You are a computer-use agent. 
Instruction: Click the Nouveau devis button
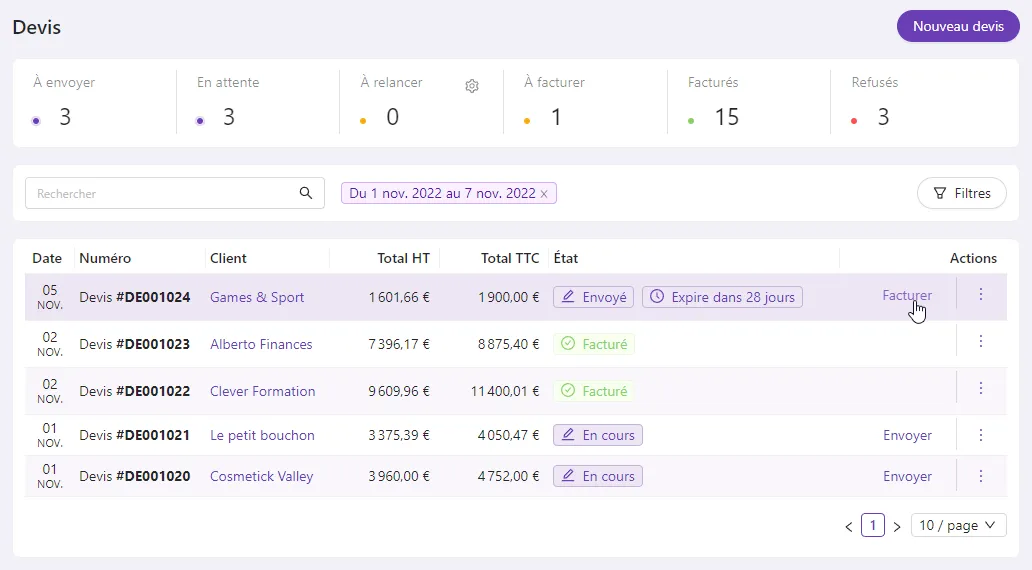click(958, 26)
